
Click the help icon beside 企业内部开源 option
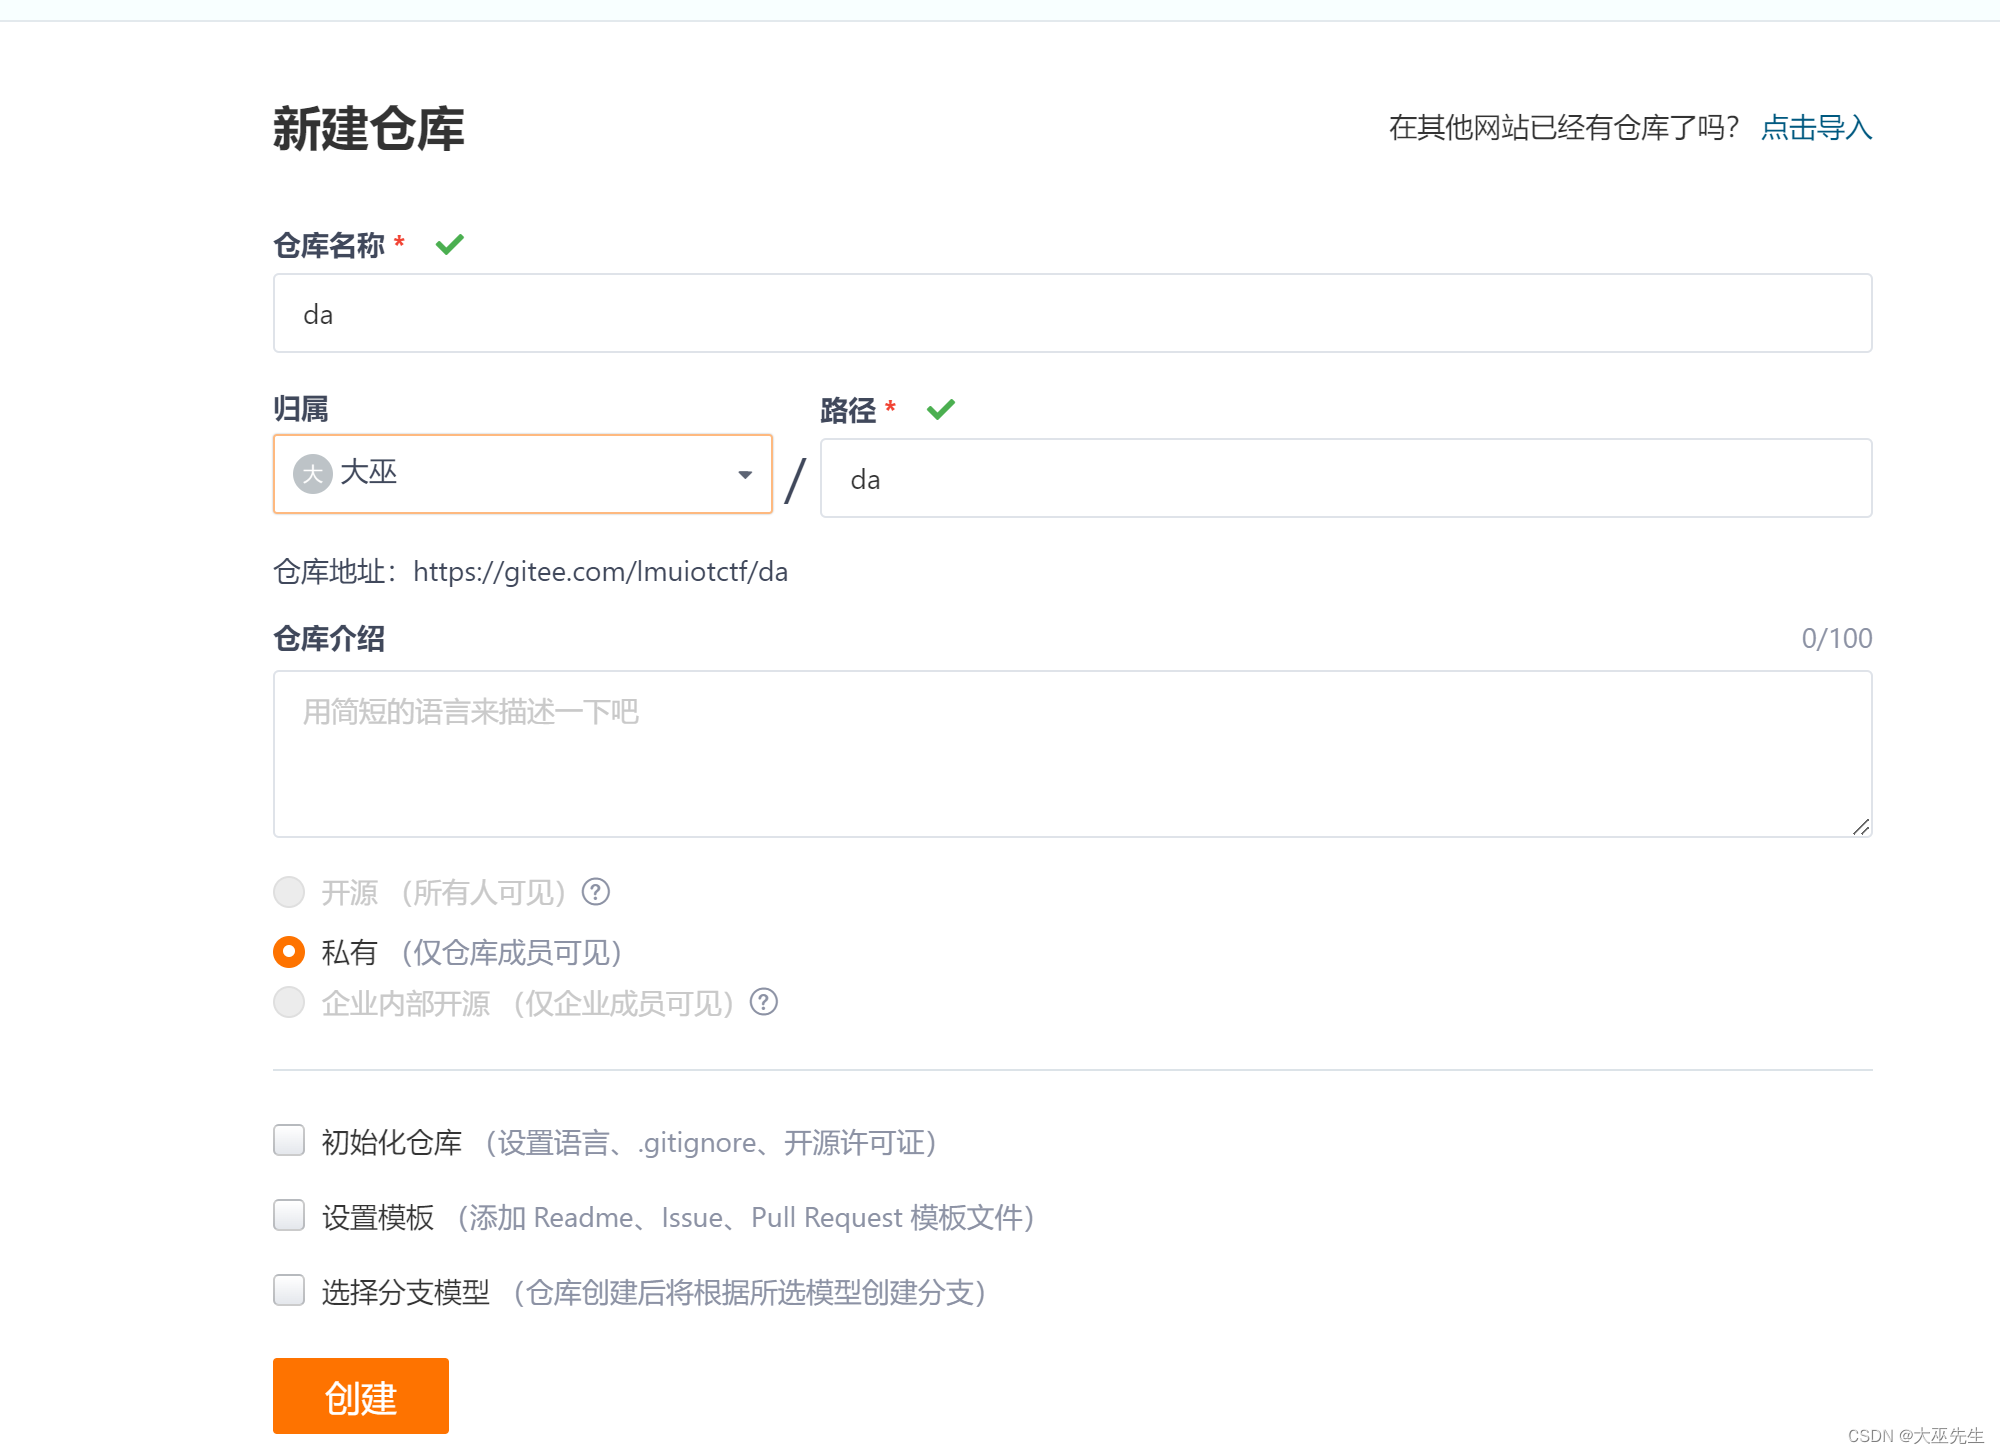(x=763, y=1003)
